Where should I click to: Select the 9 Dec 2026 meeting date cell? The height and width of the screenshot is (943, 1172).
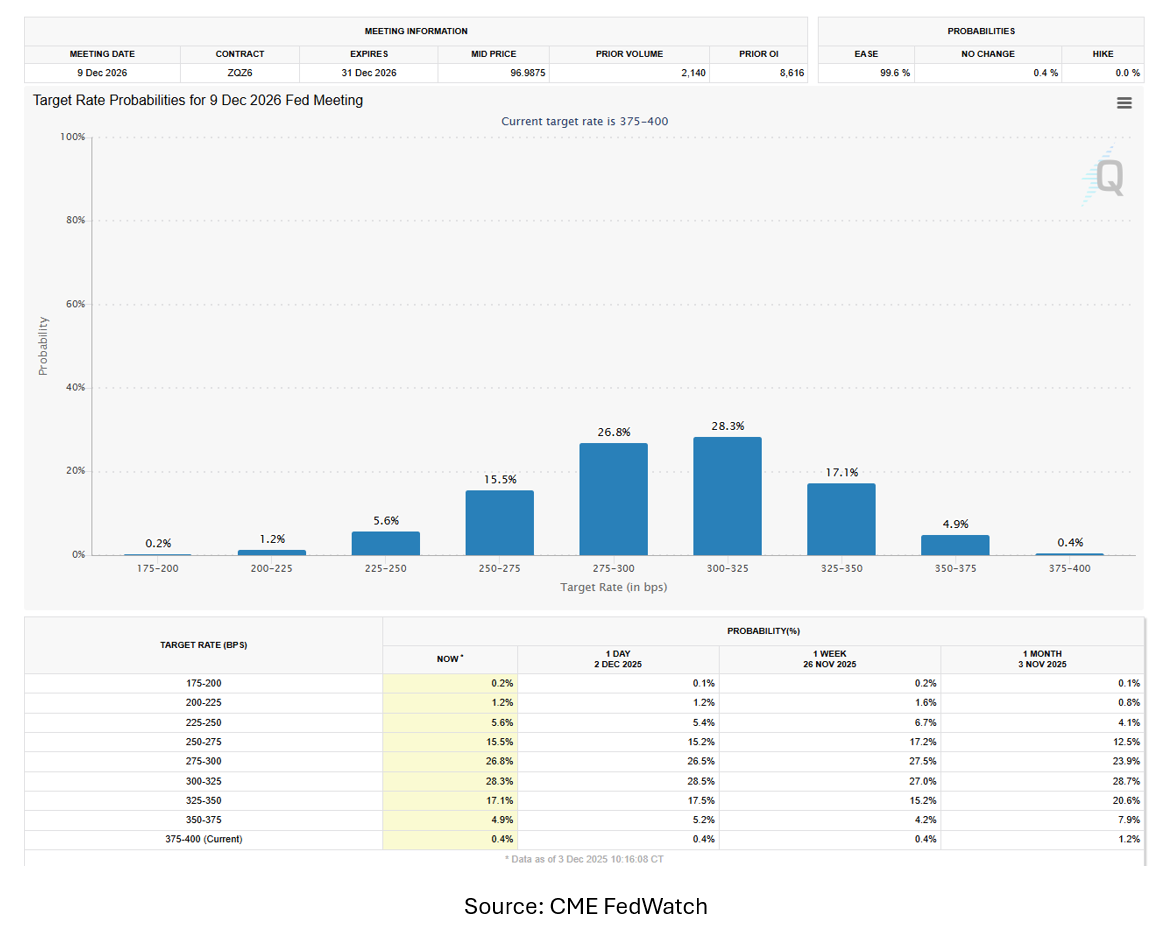coord(102,73)
